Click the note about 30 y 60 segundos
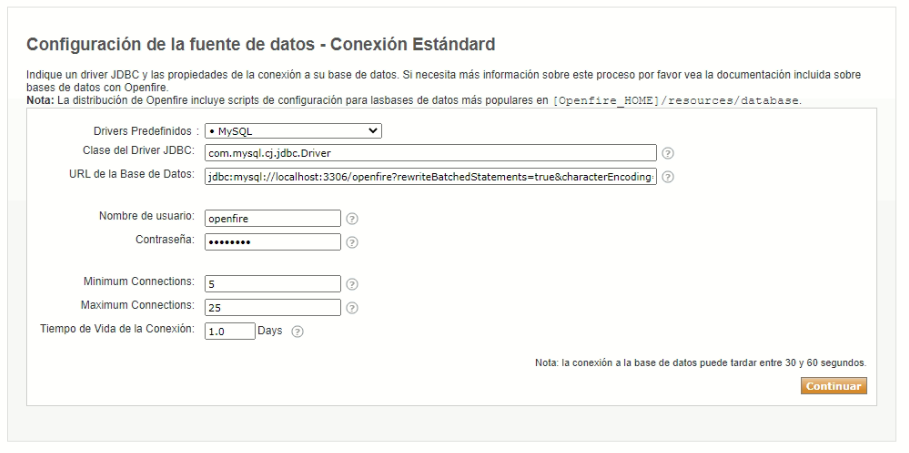 [x=700, y=362]
